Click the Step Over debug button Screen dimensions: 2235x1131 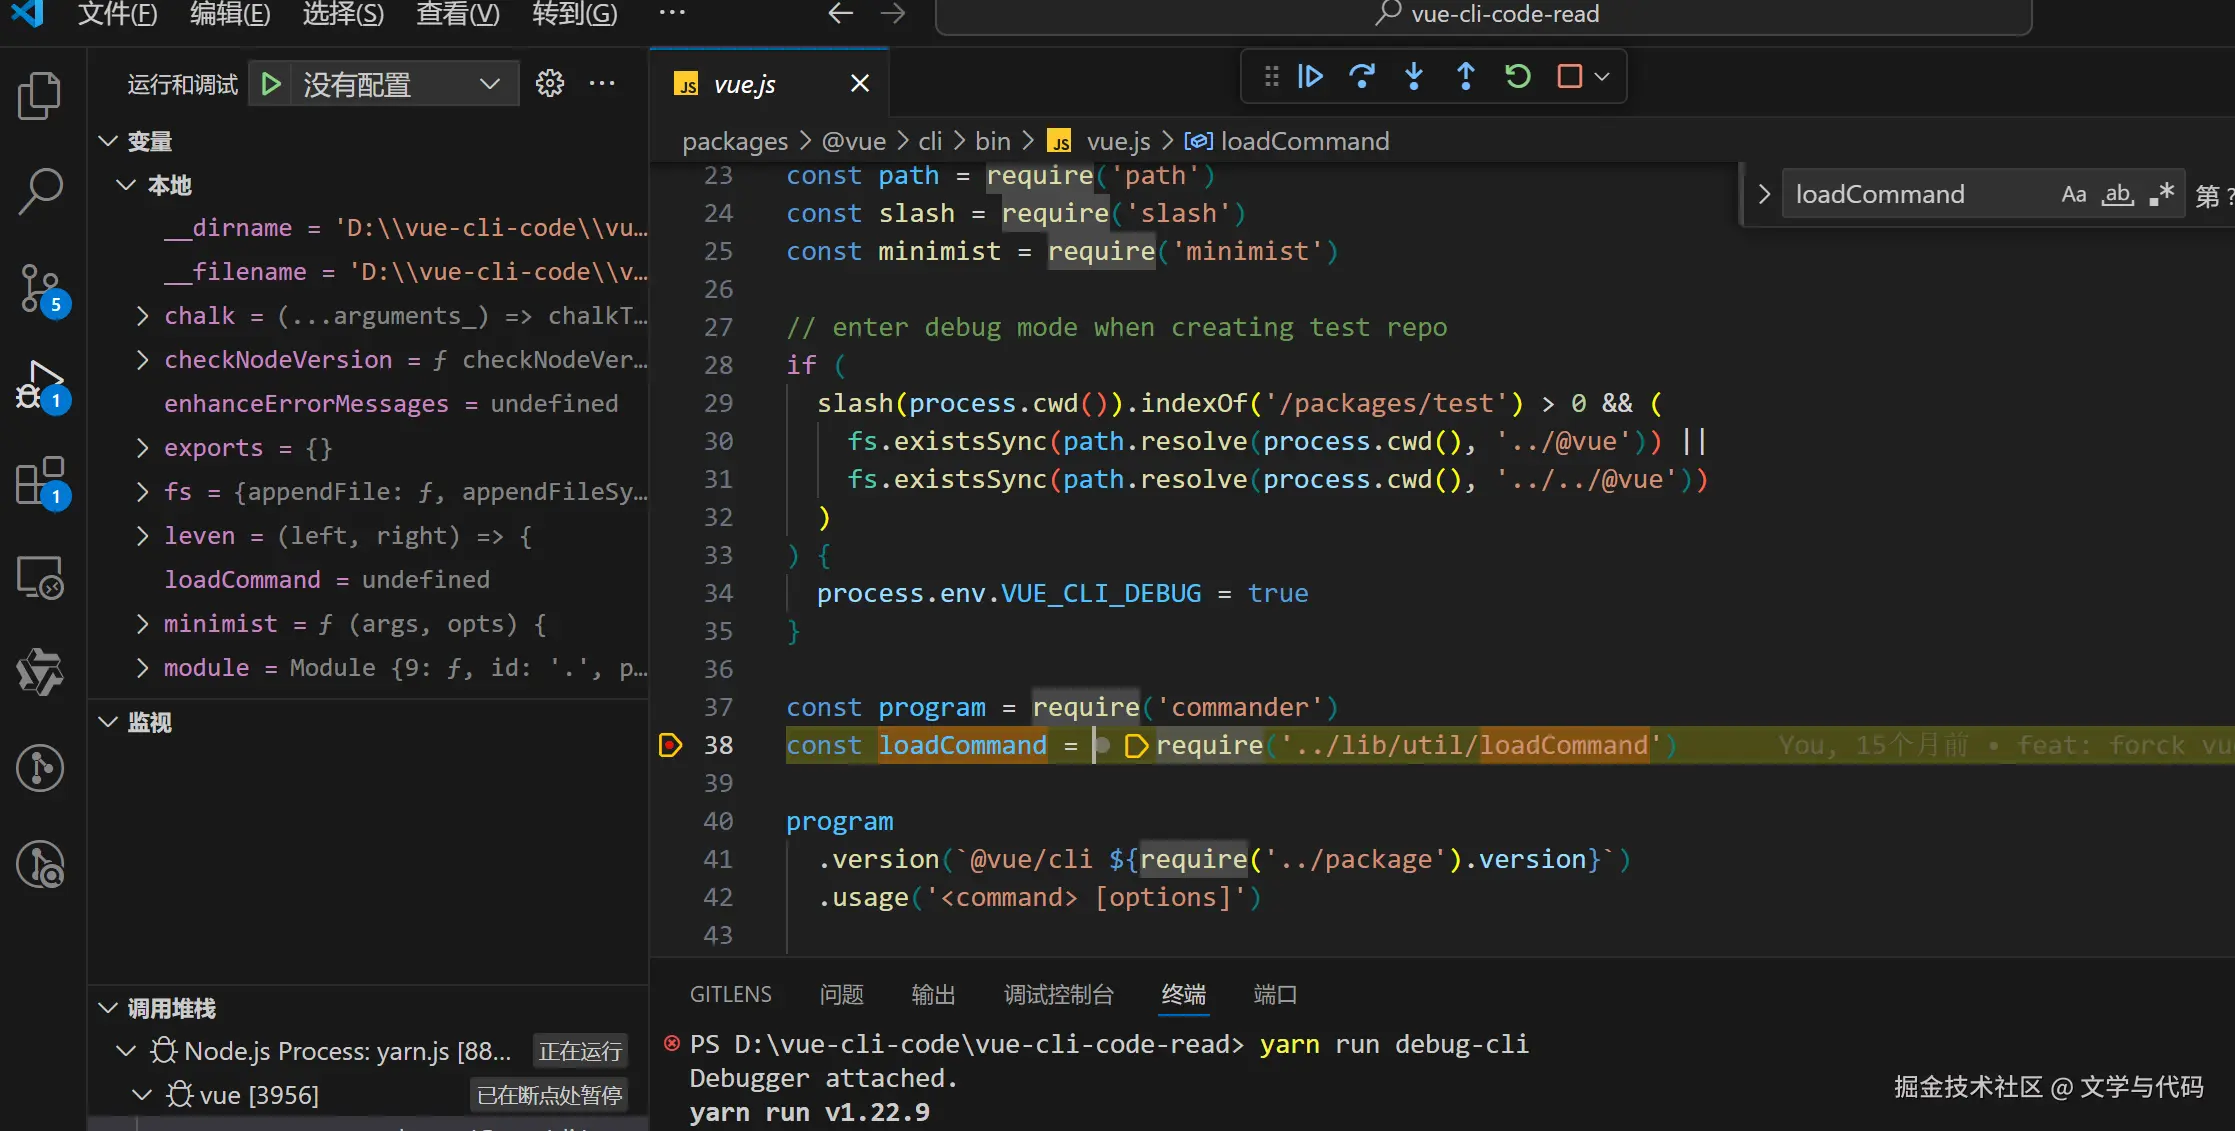pos(1362,77)
